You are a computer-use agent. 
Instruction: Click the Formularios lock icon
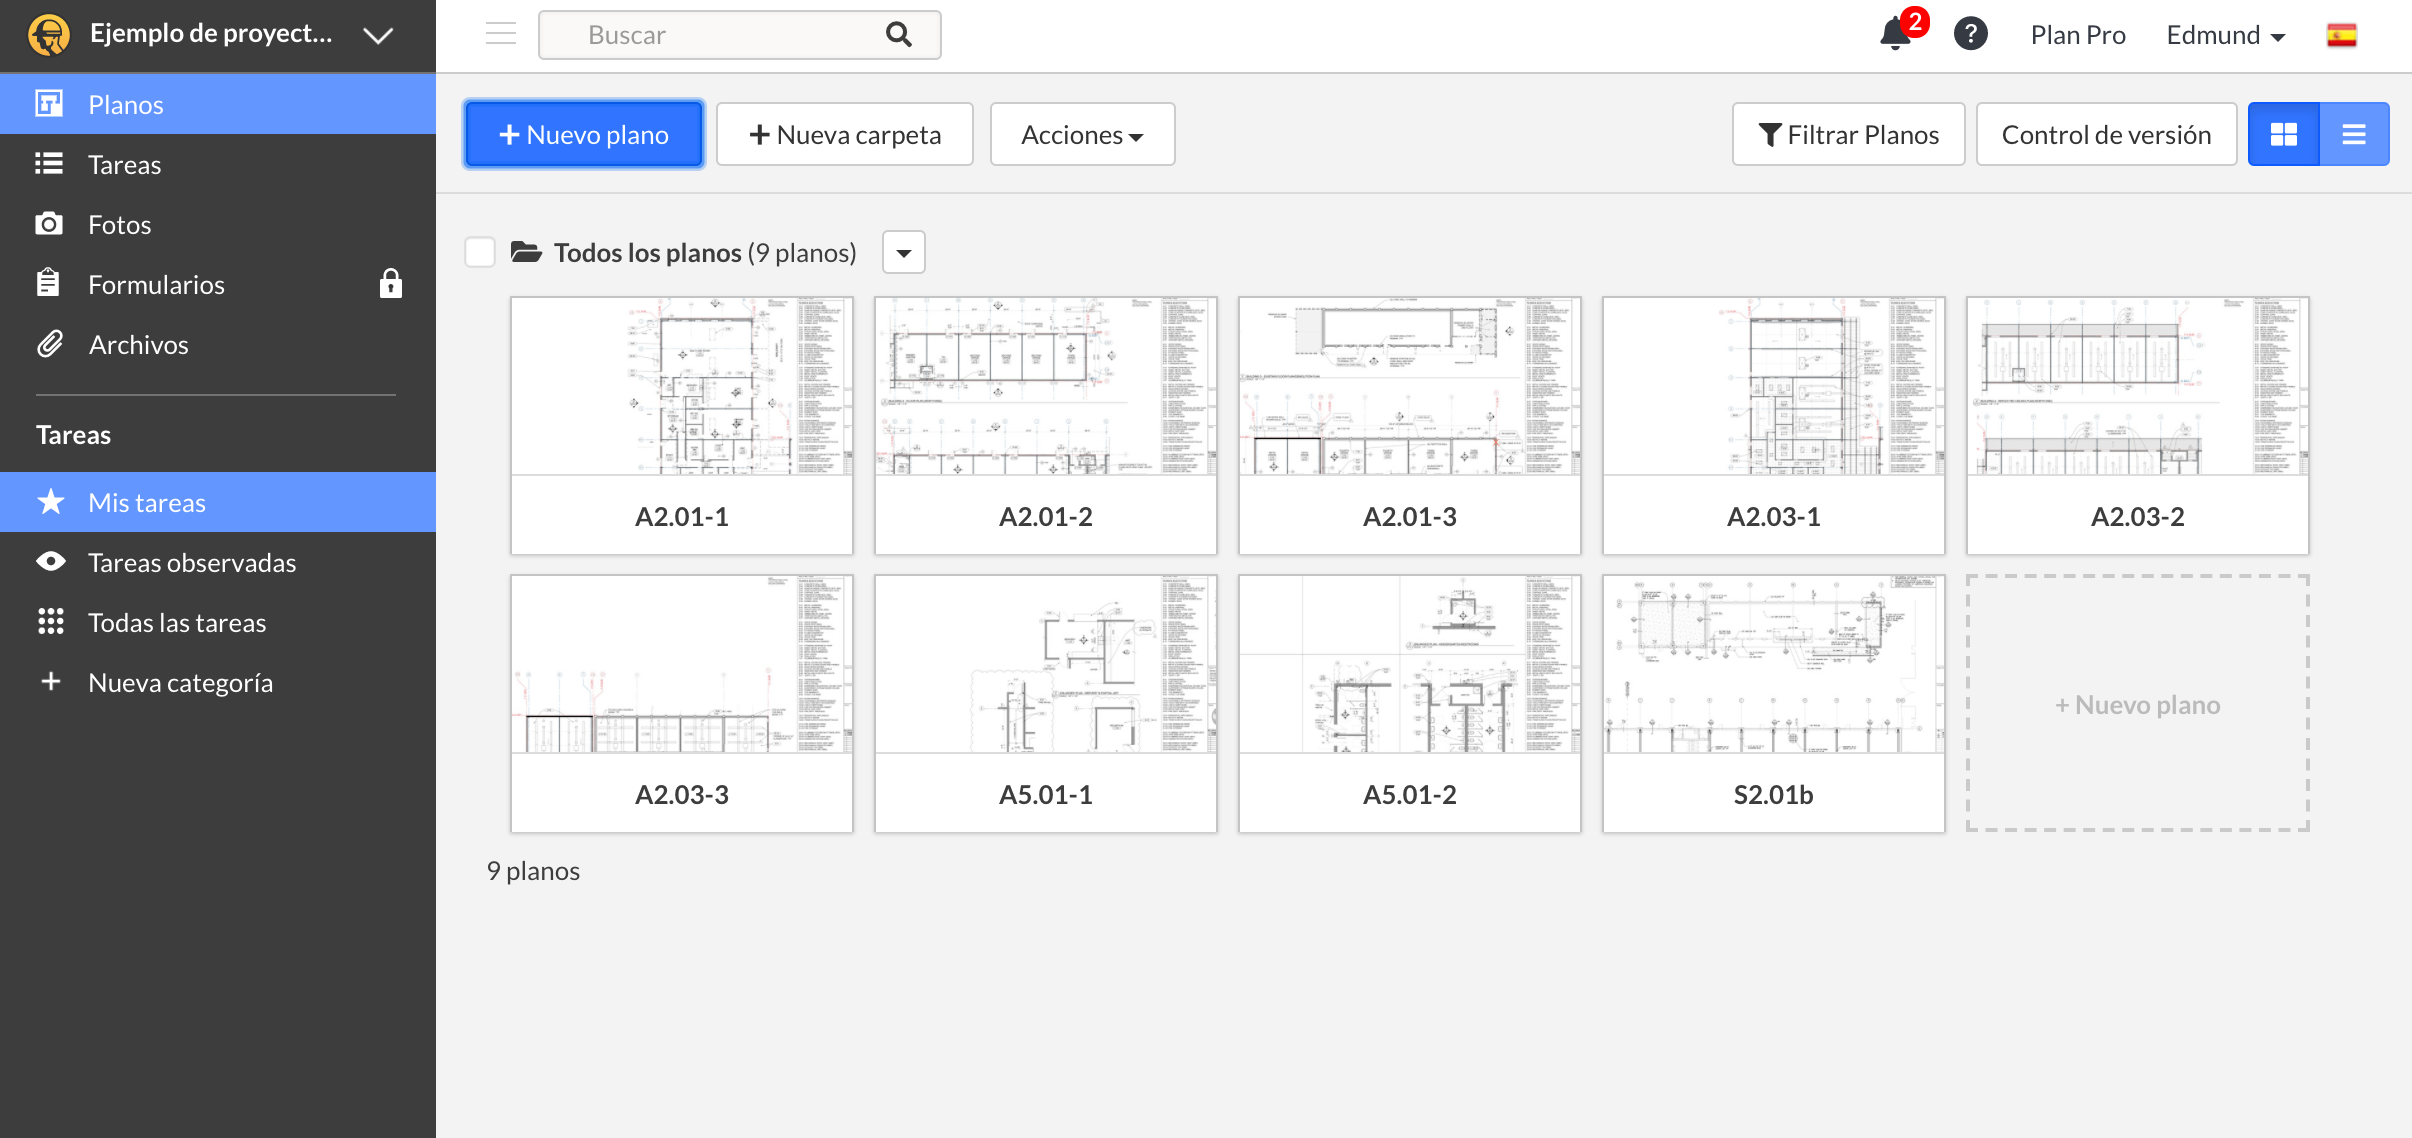click(391, 285)
